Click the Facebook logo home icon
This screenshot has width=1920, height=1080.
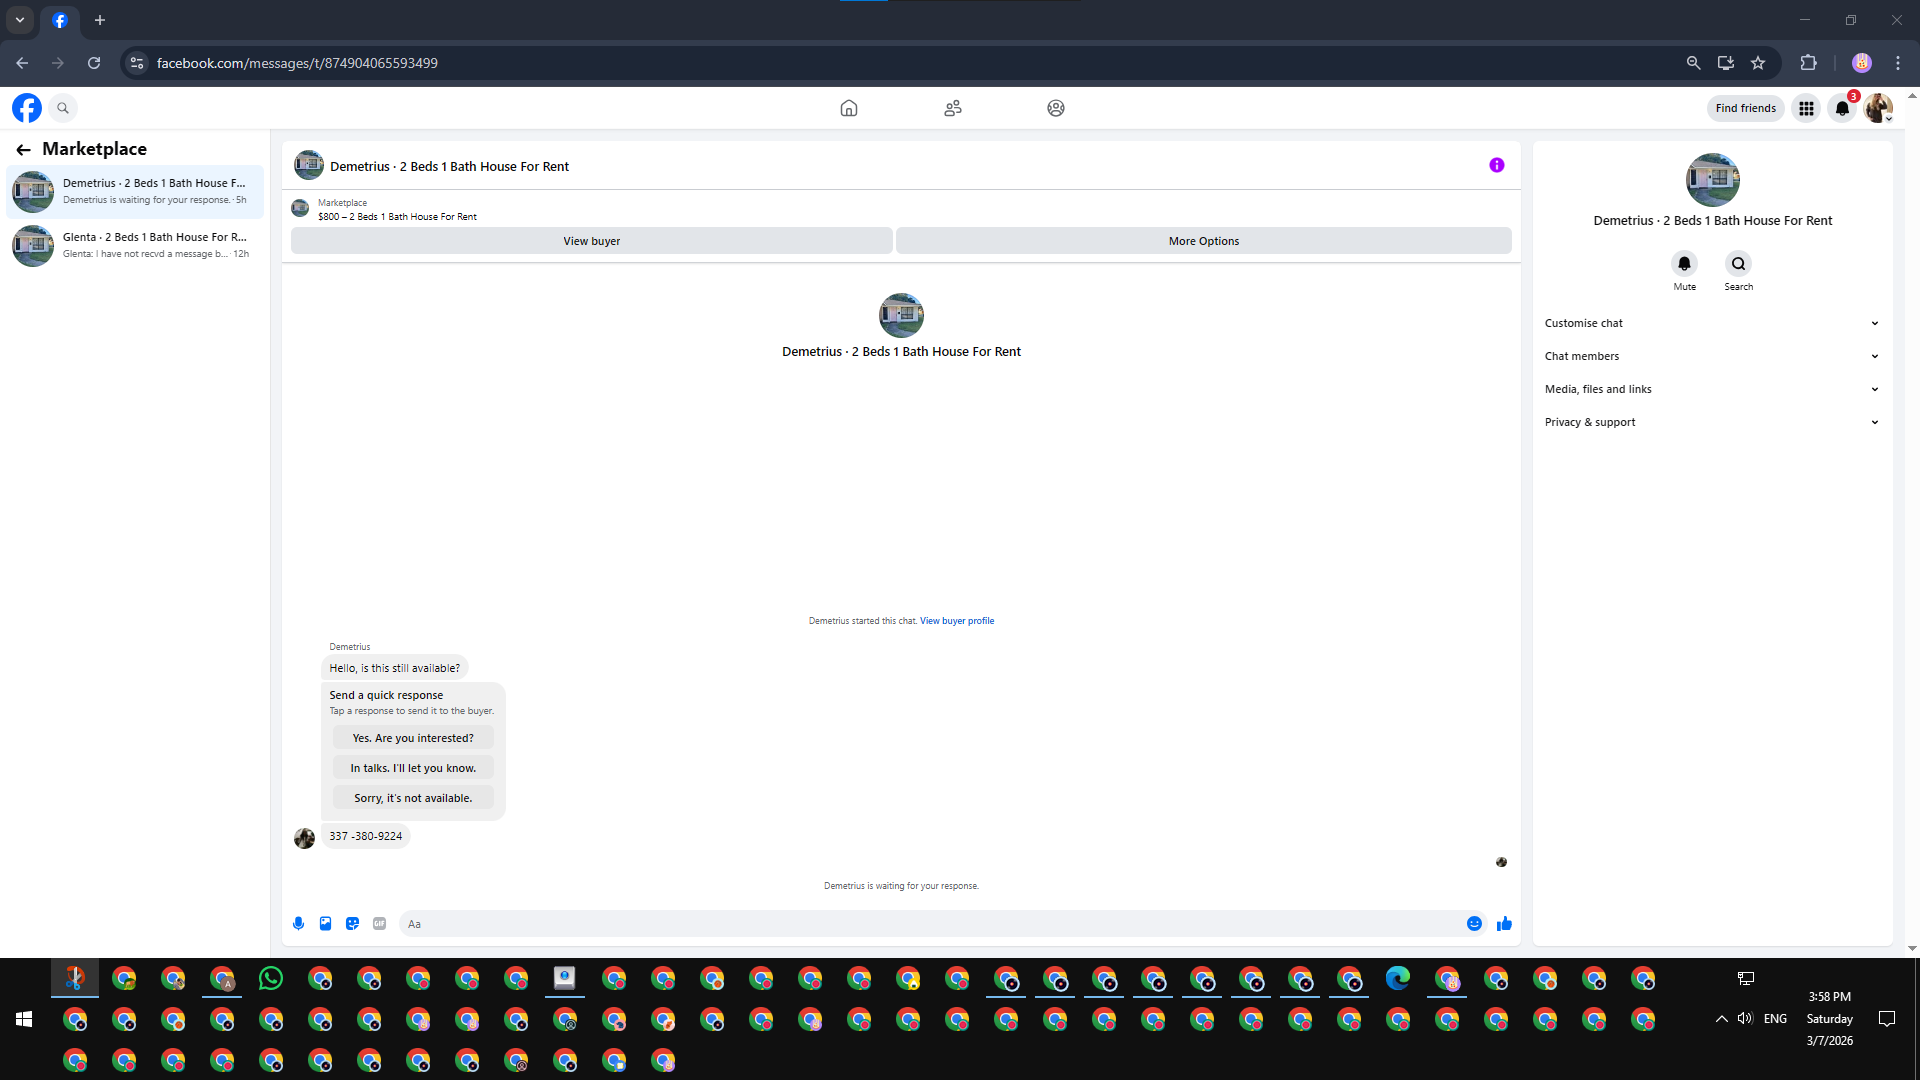(x=27, y=108)
